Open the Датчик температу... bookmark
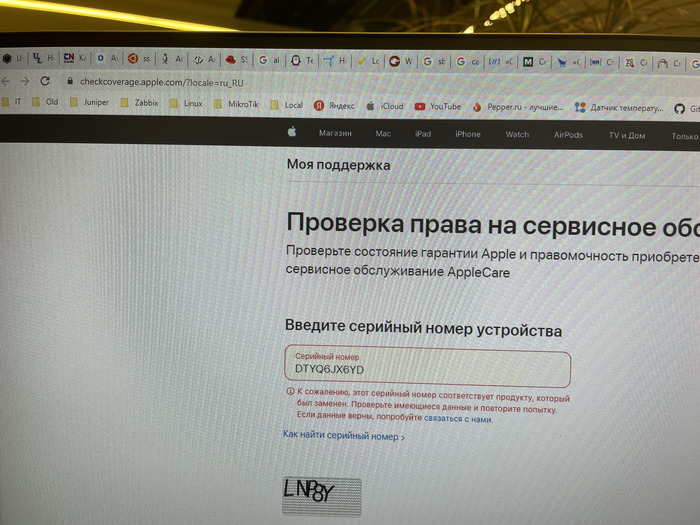Image resolution: width=700 pixels, height=525 pixels. click(x=619, y=108)
